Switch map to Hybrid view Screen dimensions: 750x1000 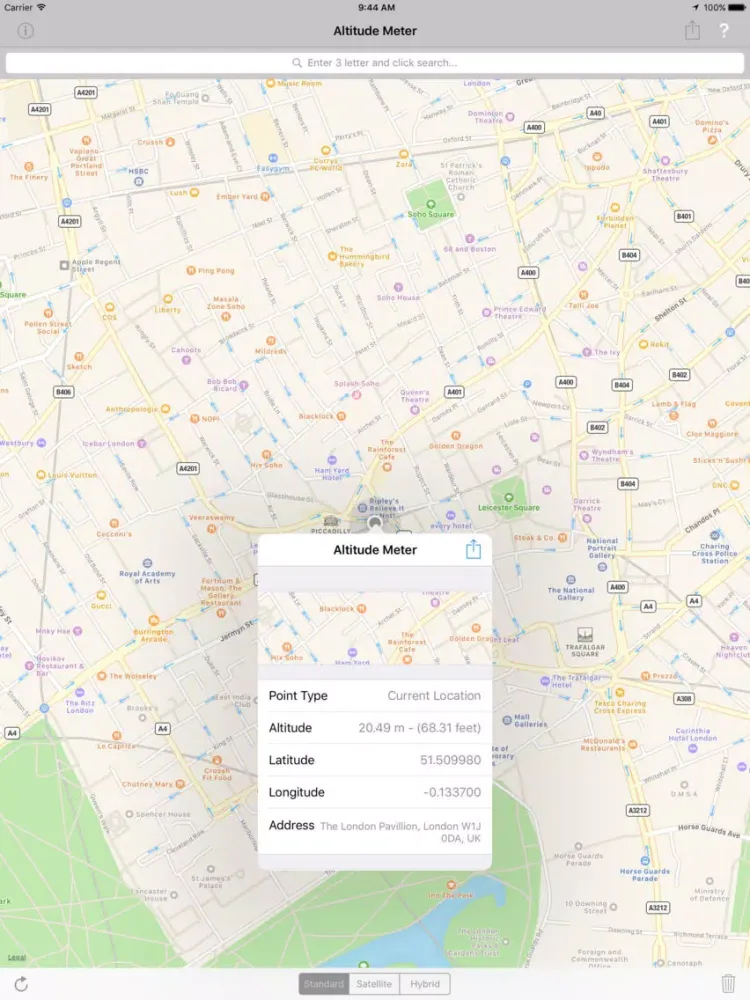pyautogui.click(x=425, y=983)
